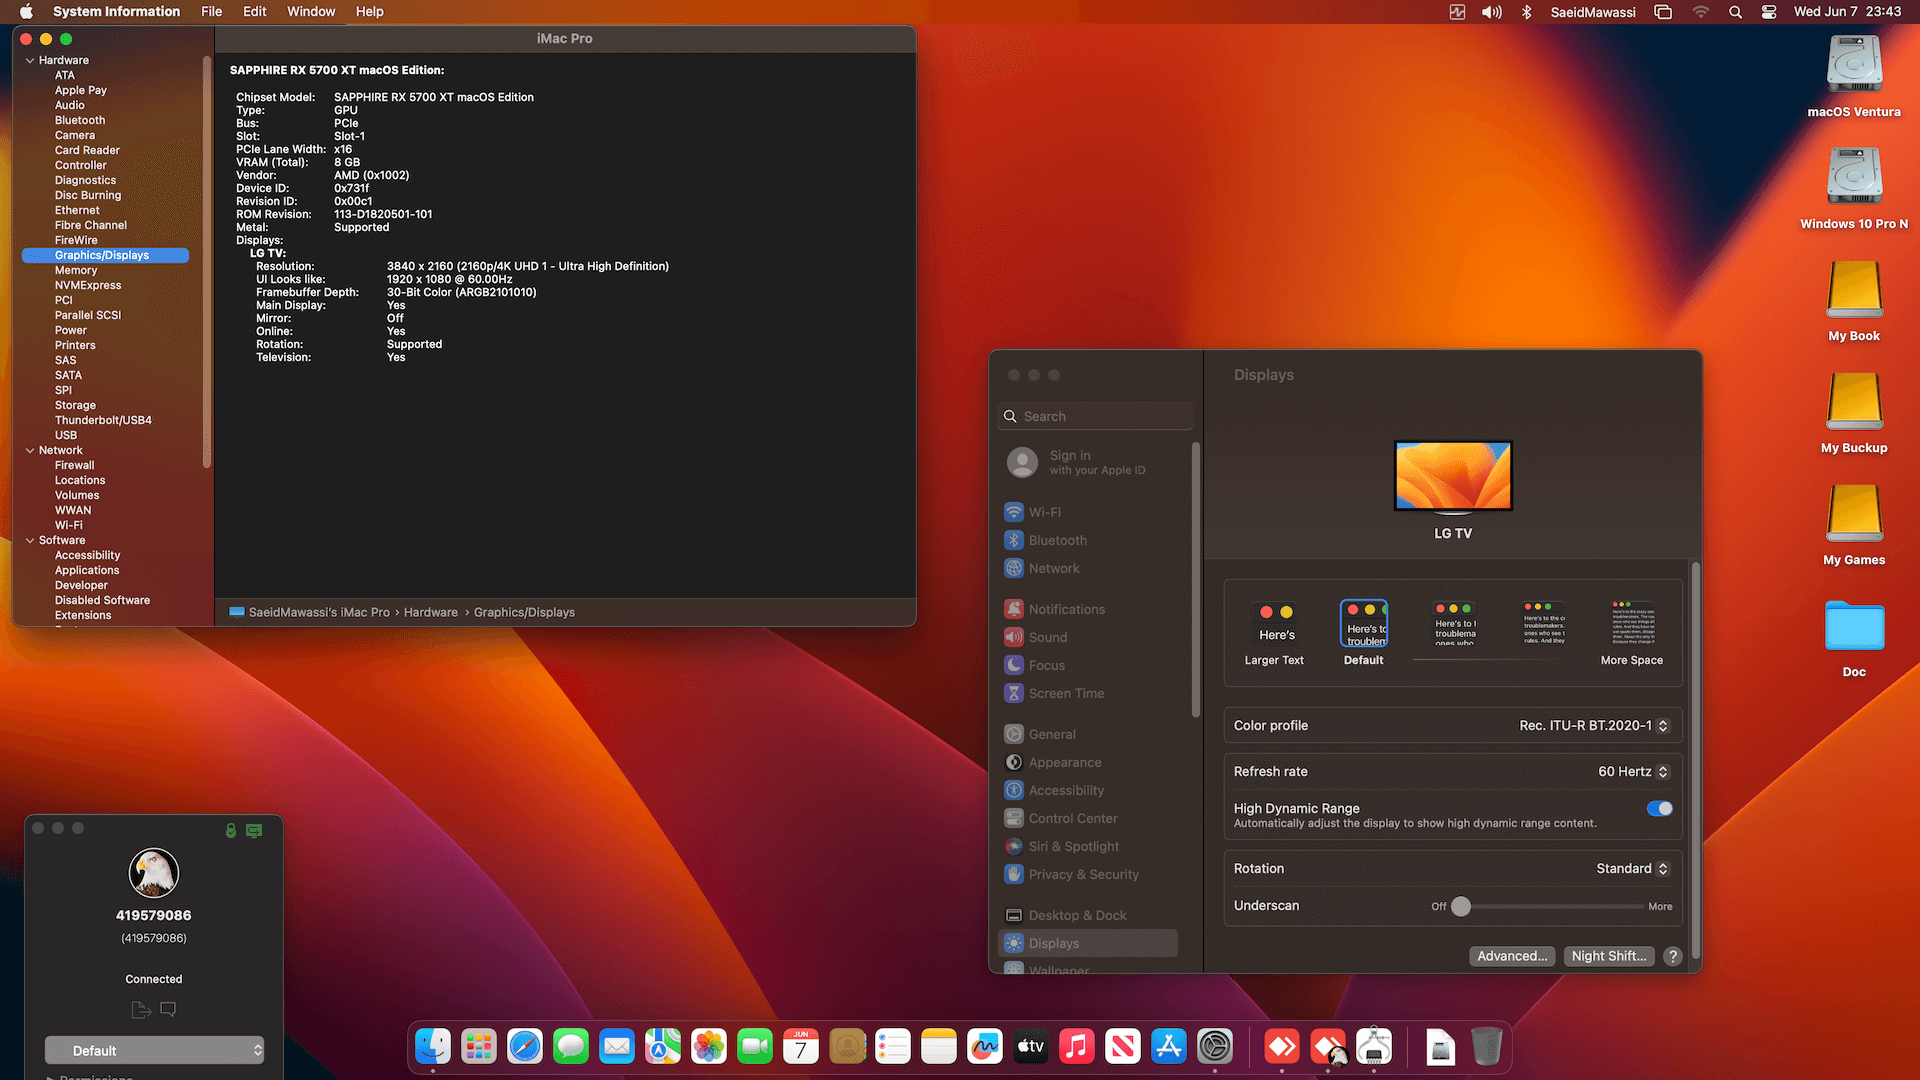Open Spotlight search in menu bar

click(x=1736, y=12)
